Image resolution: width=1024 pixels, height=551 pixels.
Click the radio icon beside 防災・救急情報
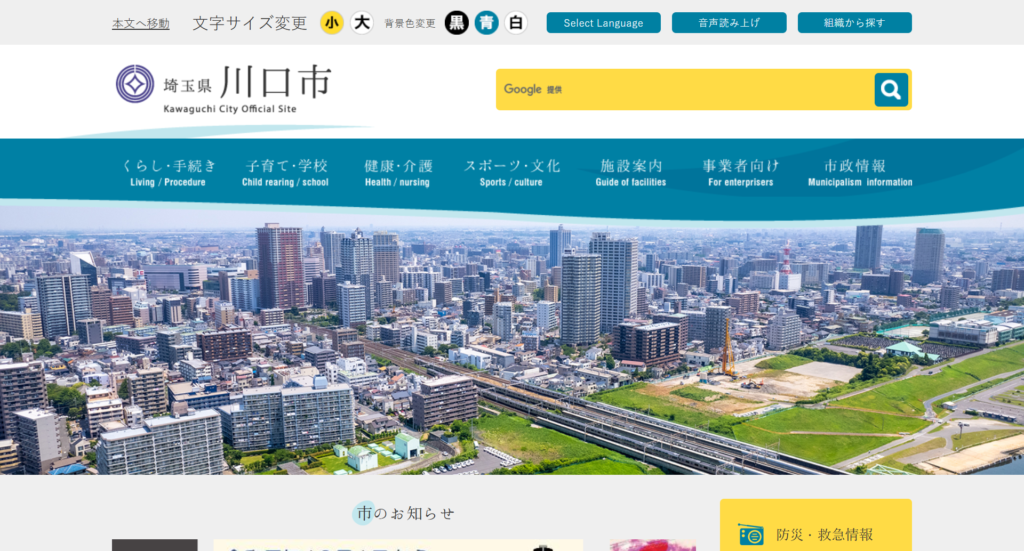coord(750,535)
